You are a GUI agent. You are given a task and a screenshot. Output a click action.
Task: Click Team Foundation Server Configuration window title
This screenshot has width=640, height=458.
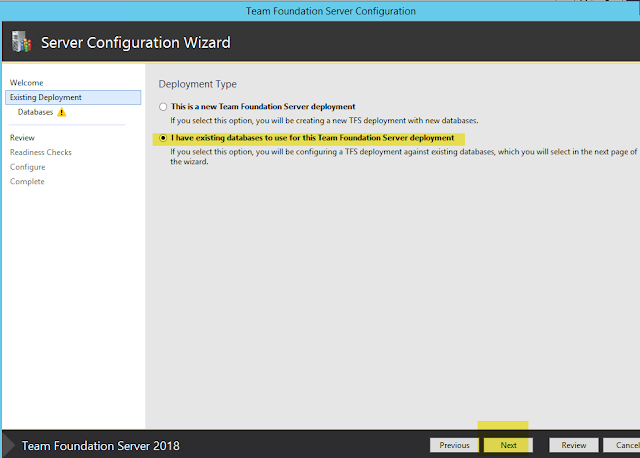coord(331,11)
